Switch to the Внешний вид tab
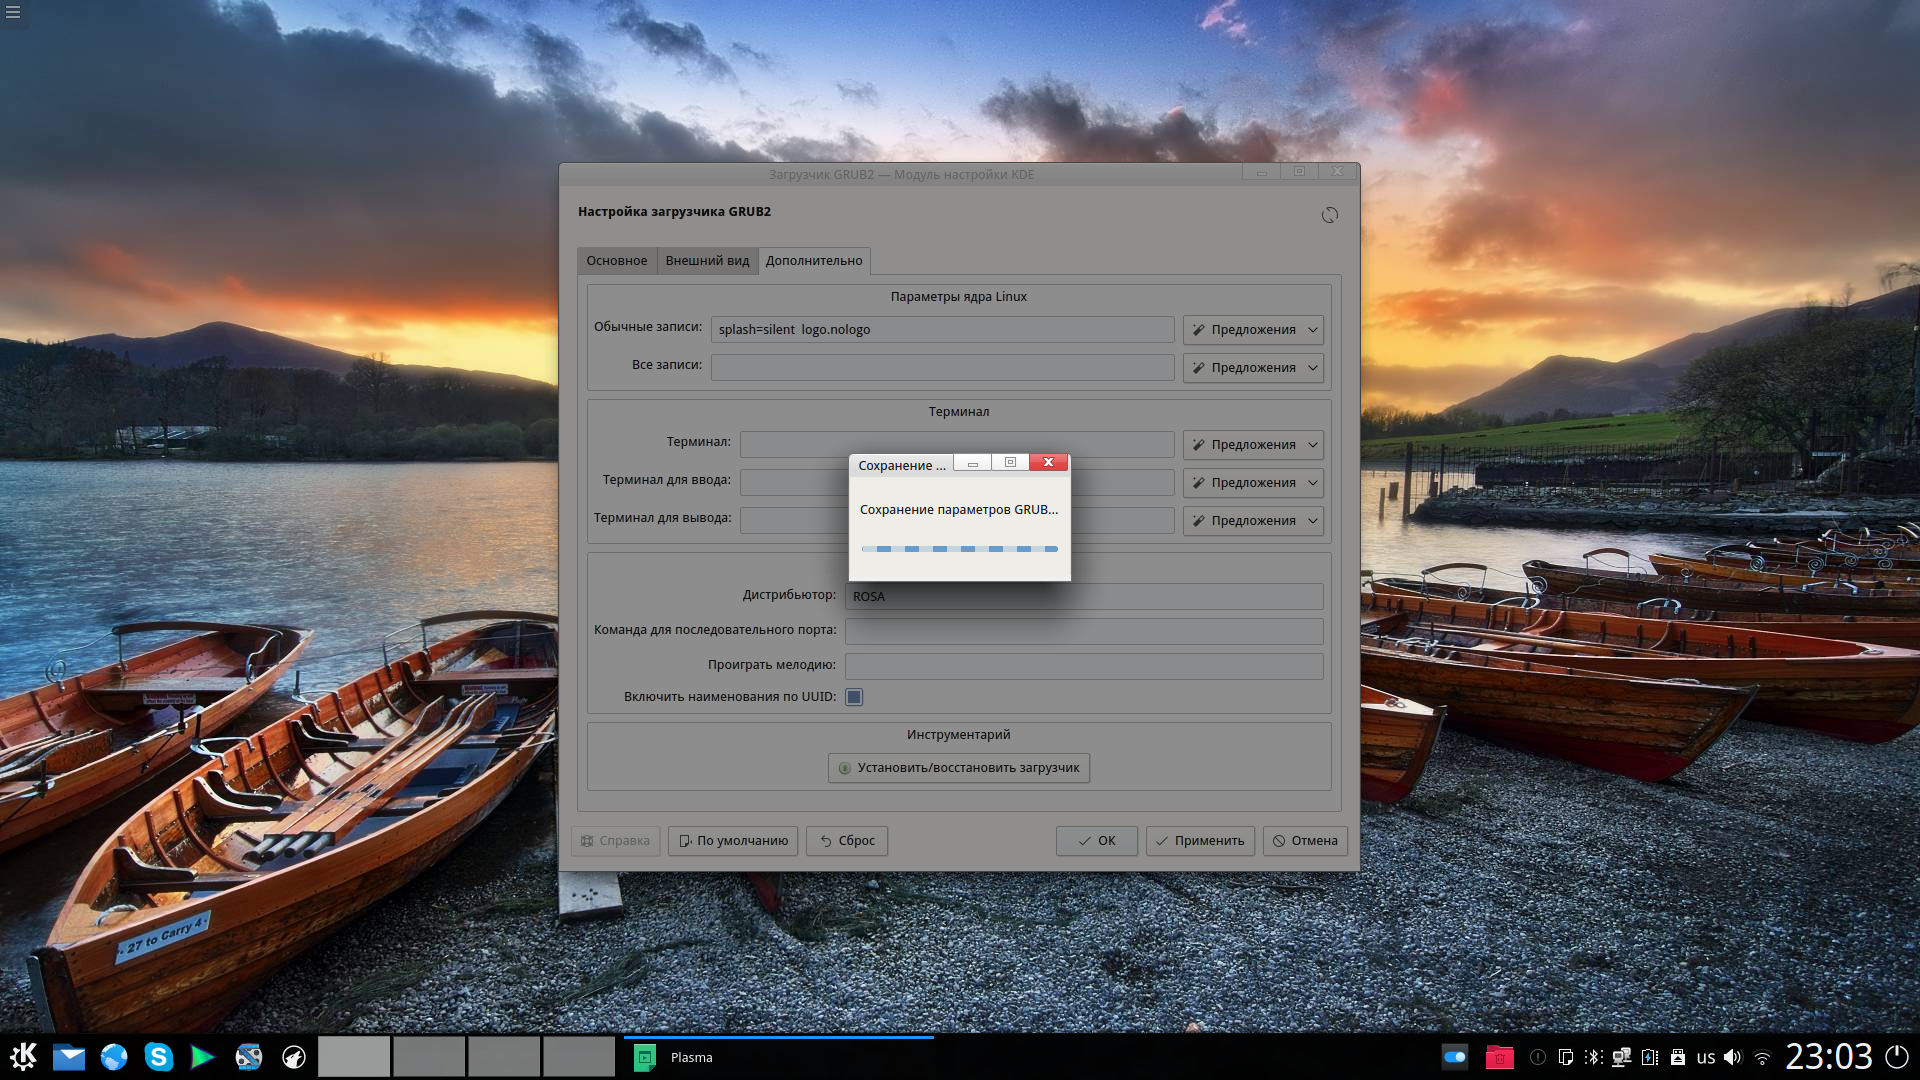 click(707, 261)
